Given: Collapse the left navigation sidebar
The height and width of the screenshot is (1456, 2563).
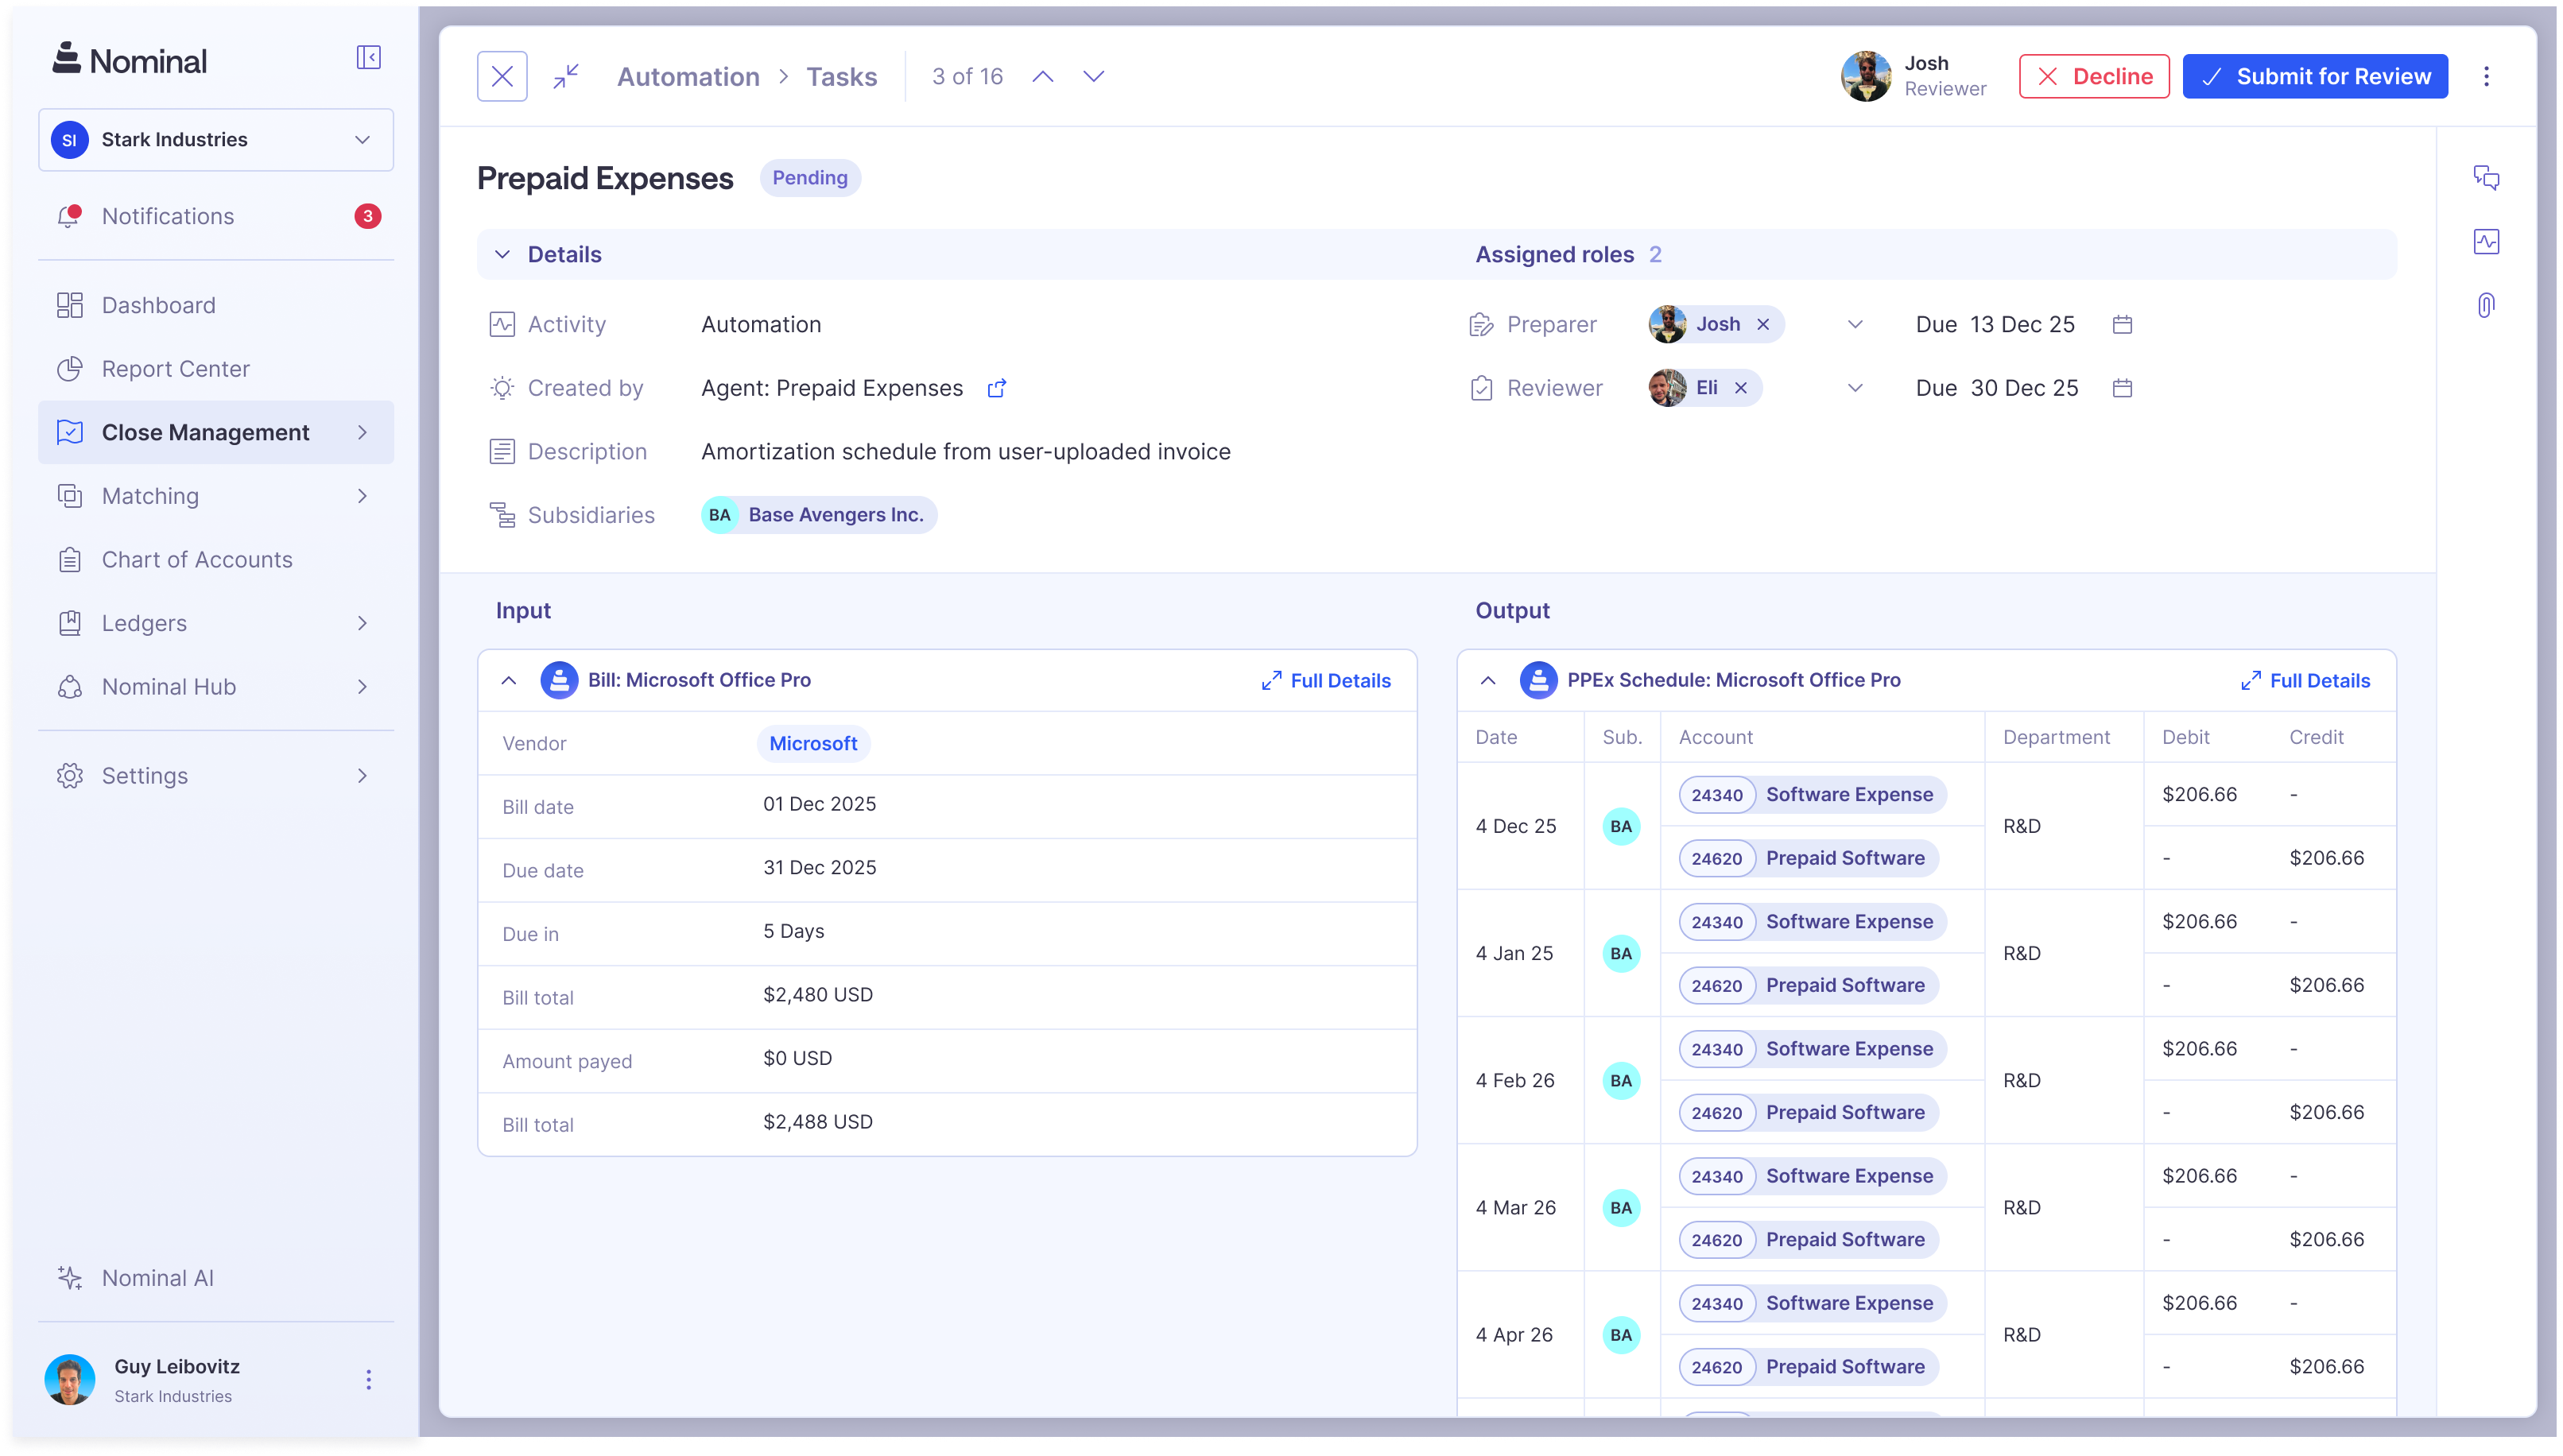Looking at the screenshot, I should 367,57.
